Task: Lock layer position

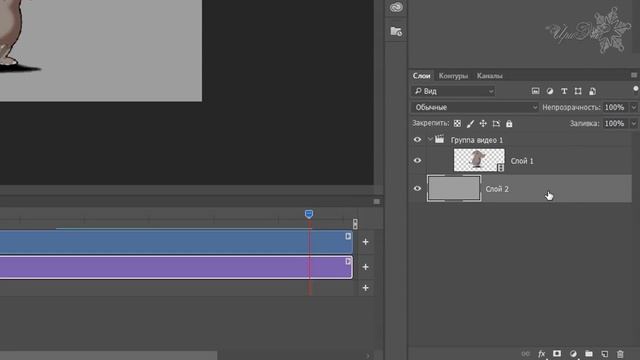Action: click(483, 123)
